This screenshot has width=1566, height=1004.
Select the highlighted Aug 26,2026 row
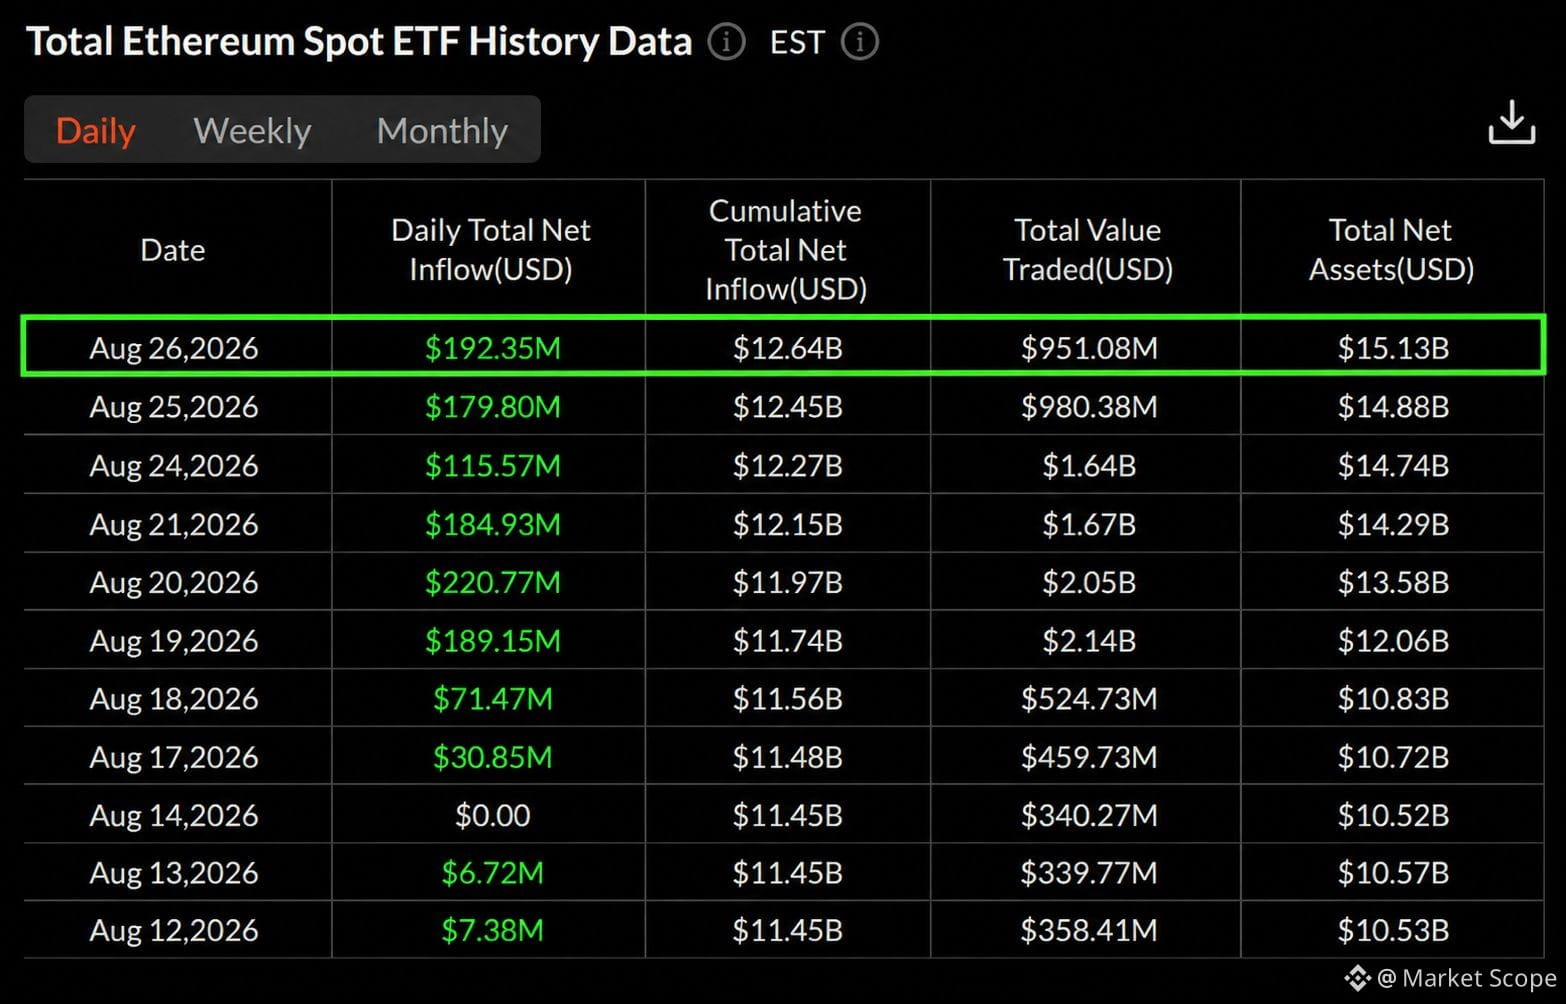pos(783,346)
